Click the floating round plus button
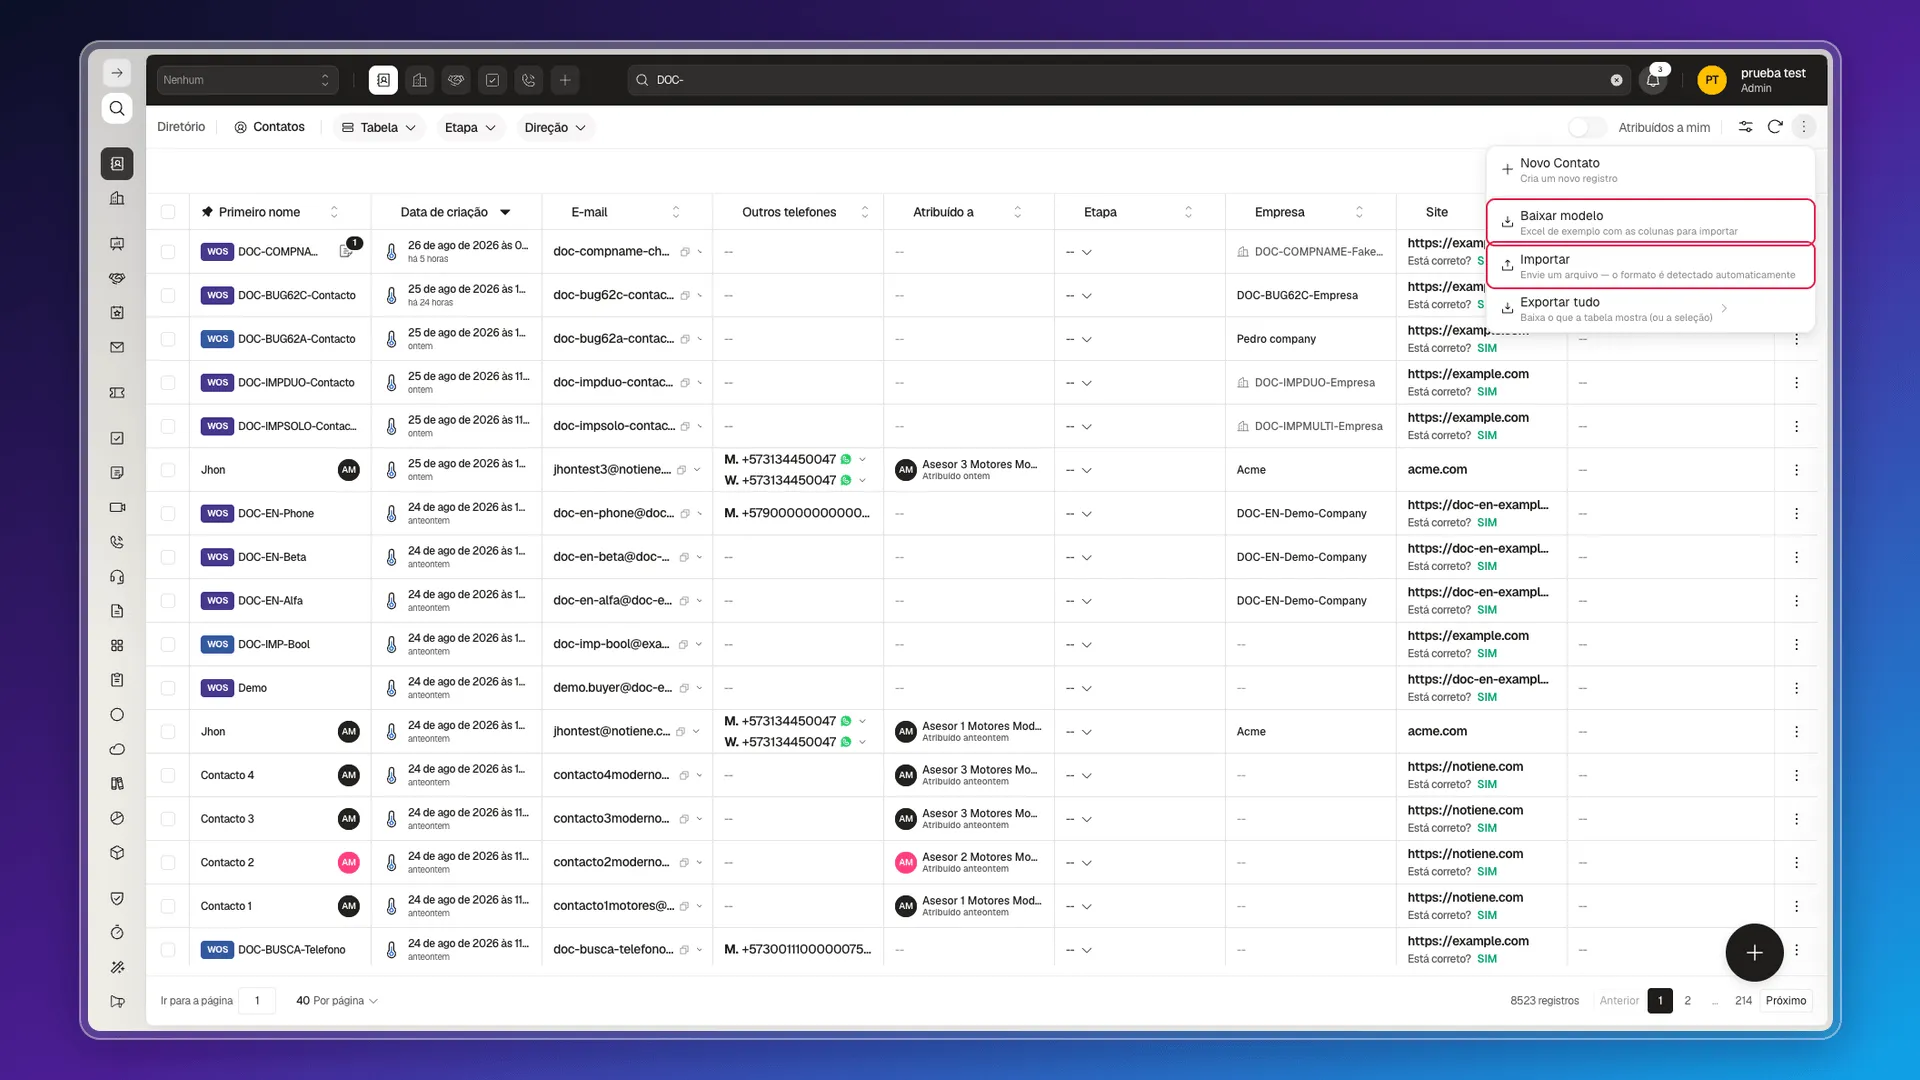The image size is (1920, 1080). [1754, 953]
